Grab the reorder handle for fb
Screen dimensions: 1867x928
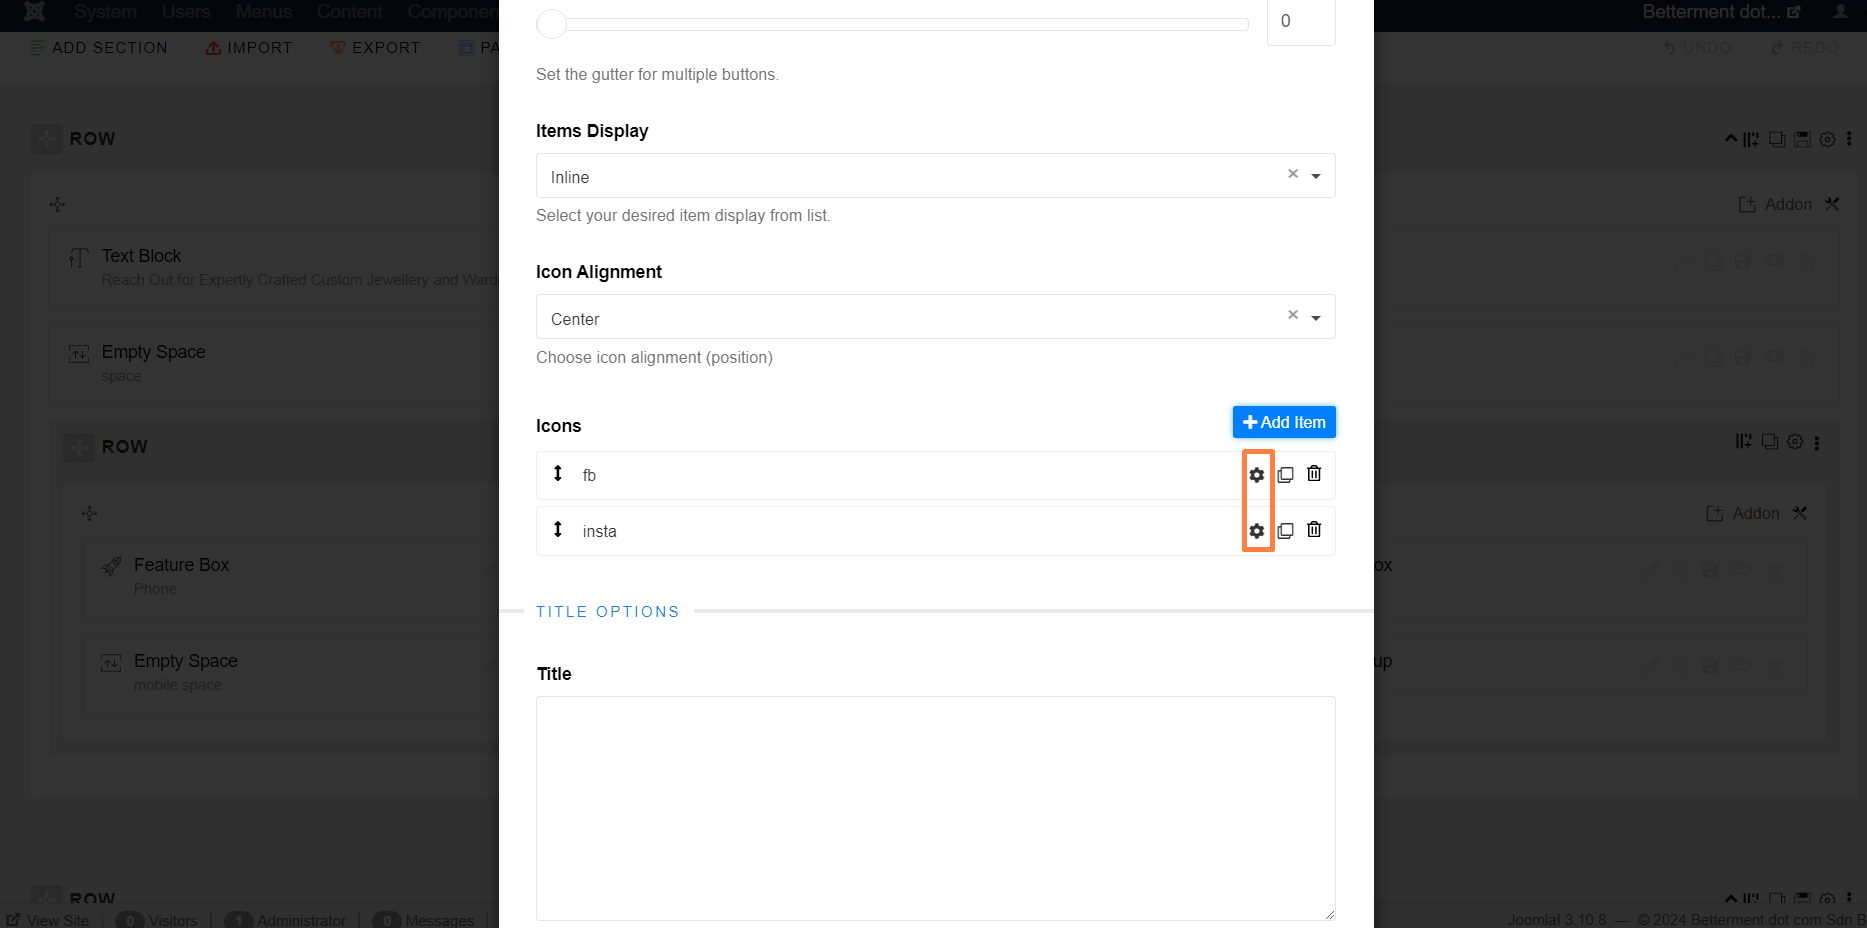pos(558,473)
